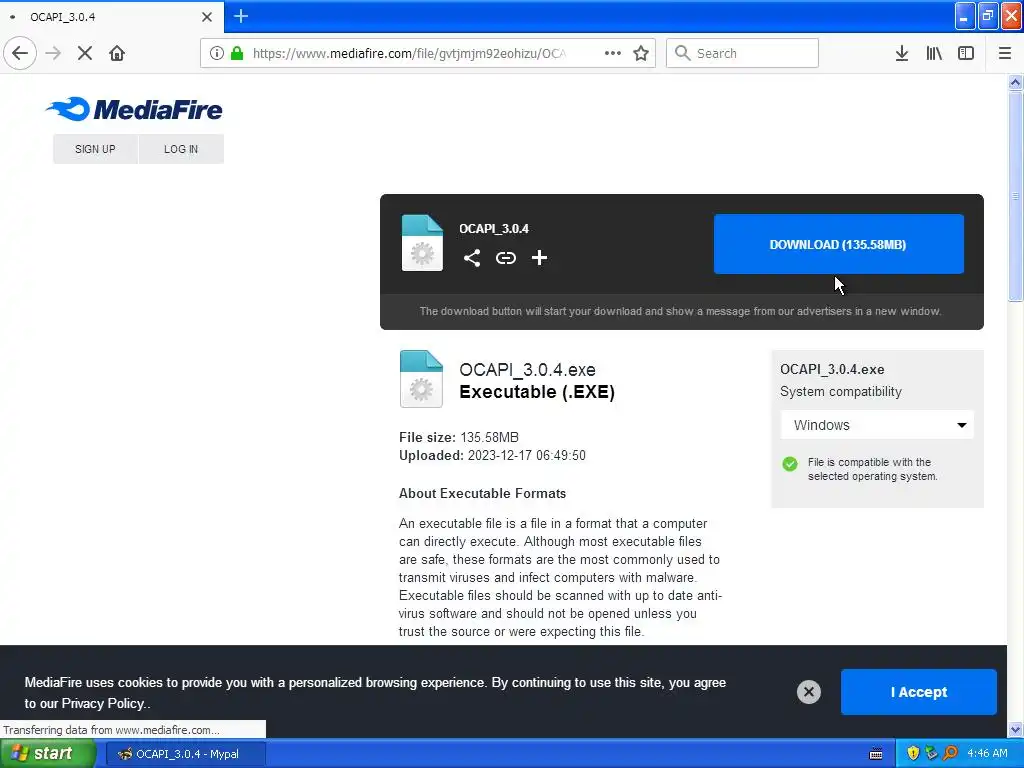Click the About Executable Formats heading
Image resolution: width=1024 pixels, height=768 pixels.
click(483, 494)
